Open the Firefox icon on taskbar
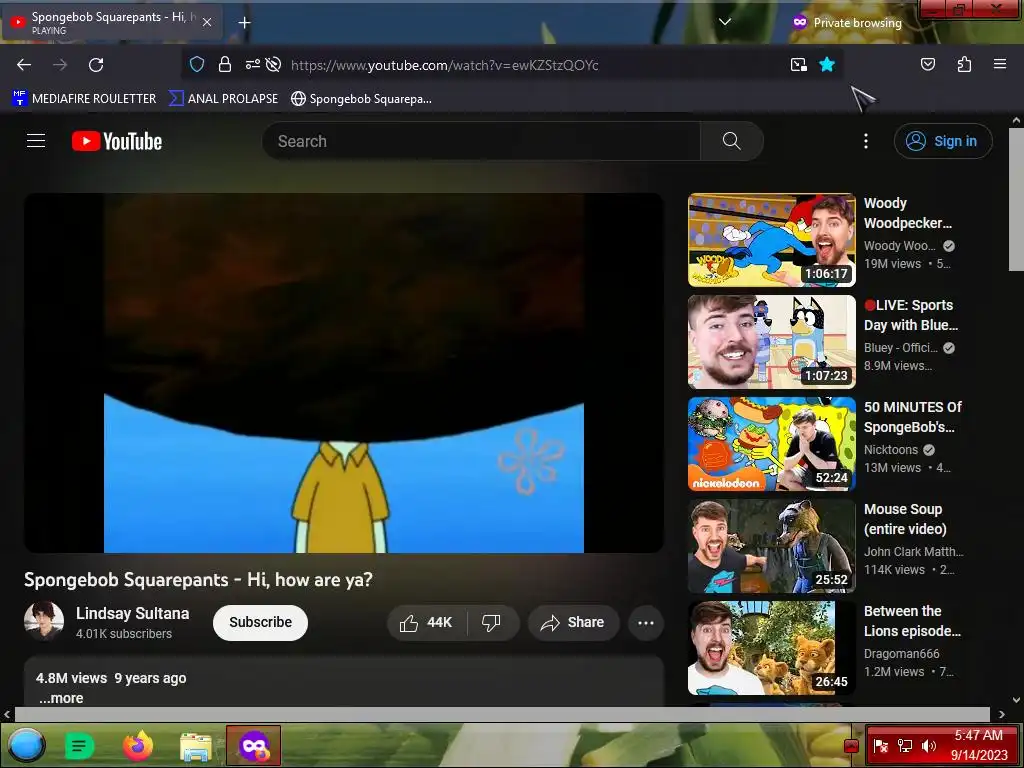 click(138, 745)
